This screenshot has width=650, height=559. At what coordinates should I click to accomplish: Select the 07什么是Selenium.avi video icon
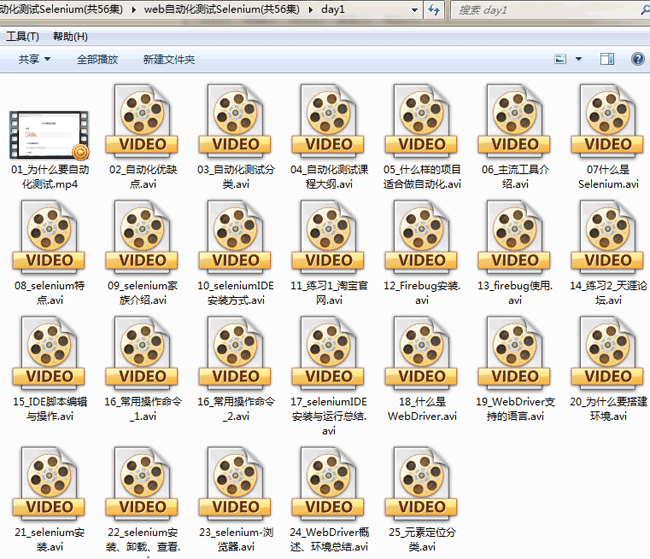608,122
